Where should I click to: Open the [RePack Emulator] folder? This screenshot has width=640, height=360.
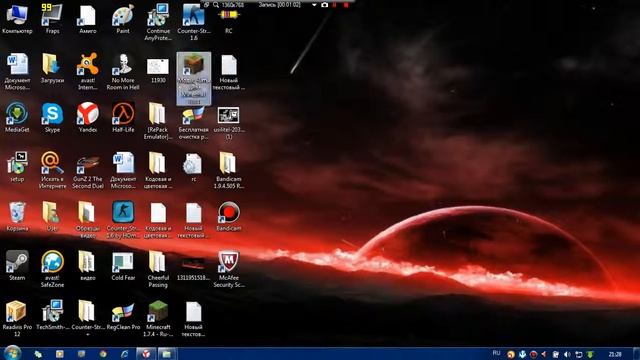pos(158,120)
